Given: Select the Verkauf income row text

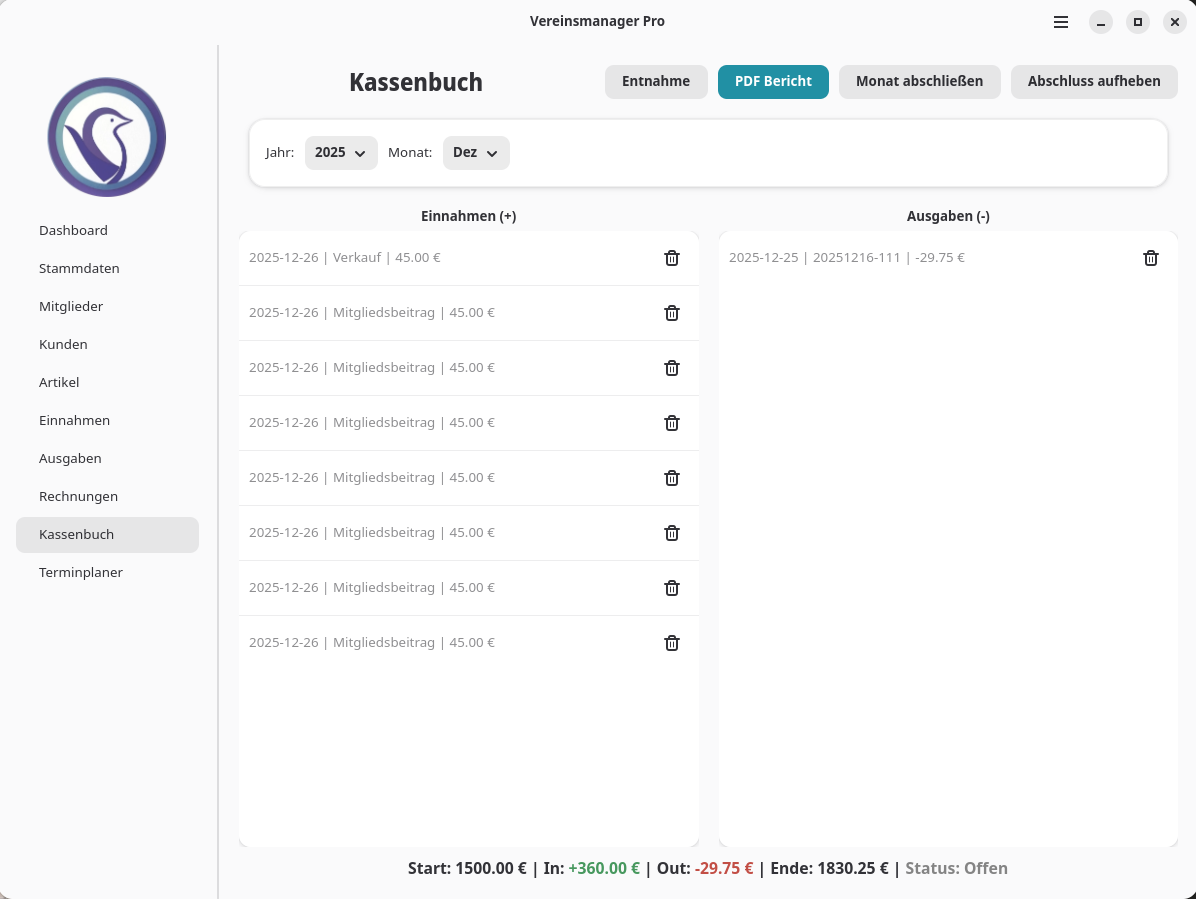Looking at the screenshot, I should coord(344,258).
